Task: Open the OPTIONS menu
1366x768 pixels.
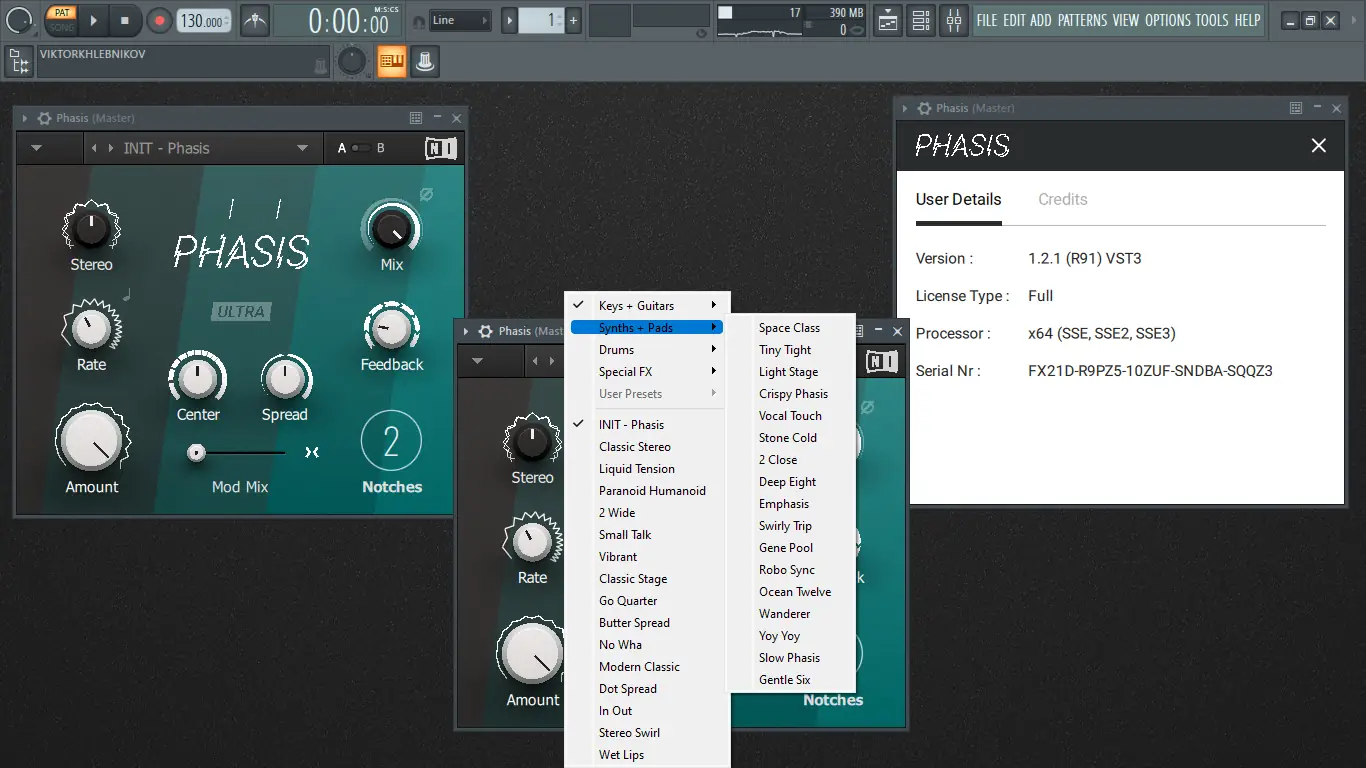Action: 1168,20
